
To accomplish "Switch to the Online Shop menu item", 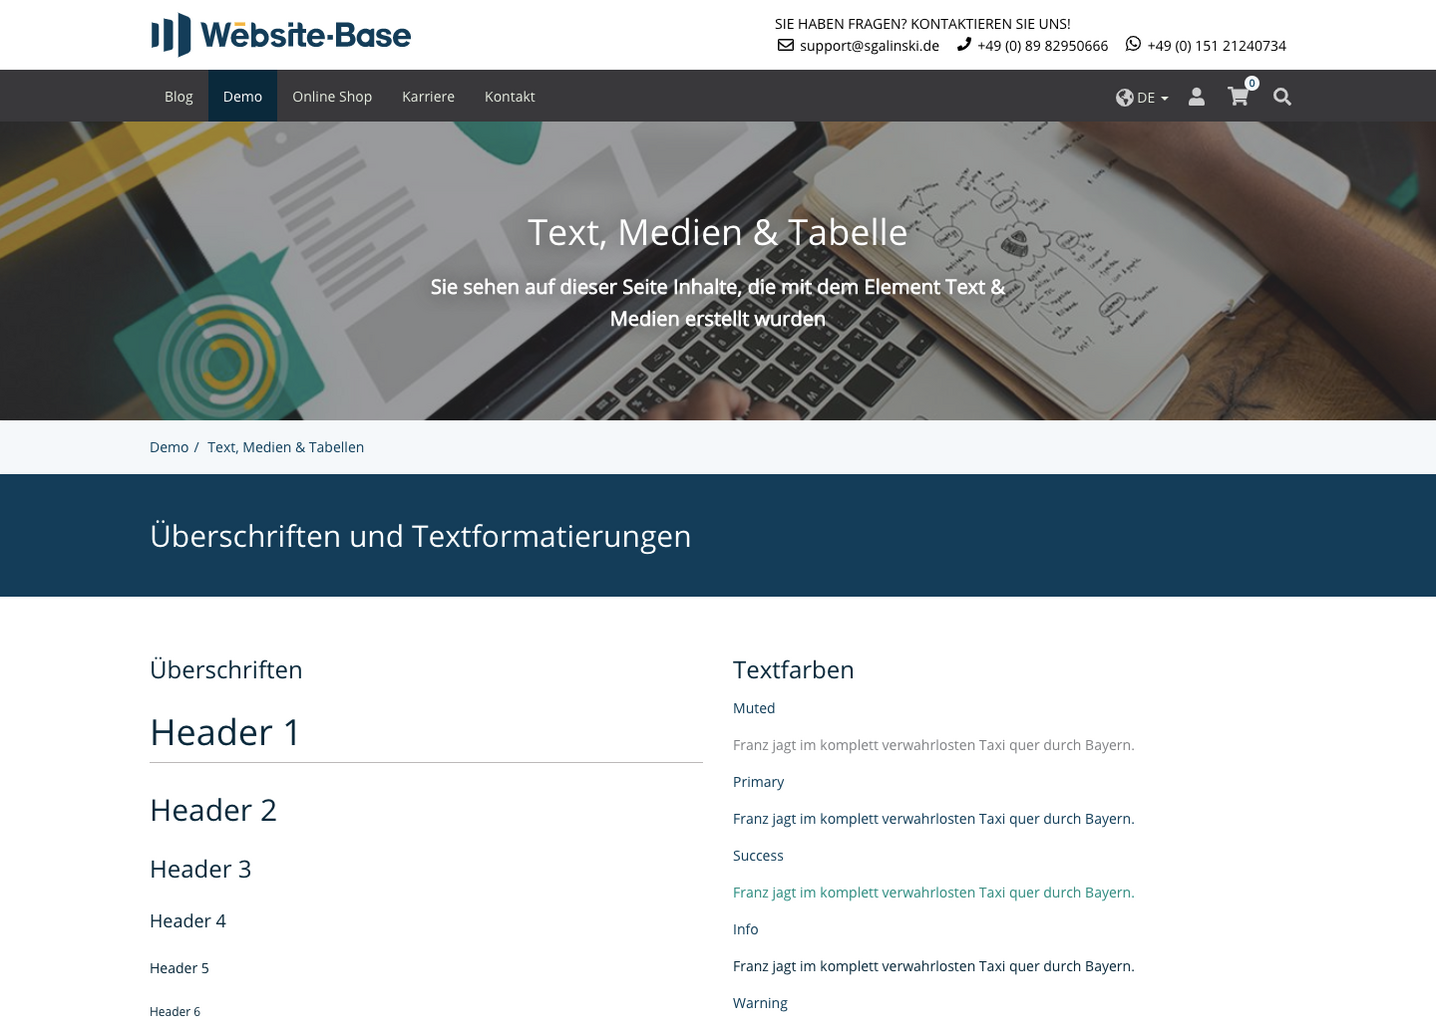I will point(332,96).
